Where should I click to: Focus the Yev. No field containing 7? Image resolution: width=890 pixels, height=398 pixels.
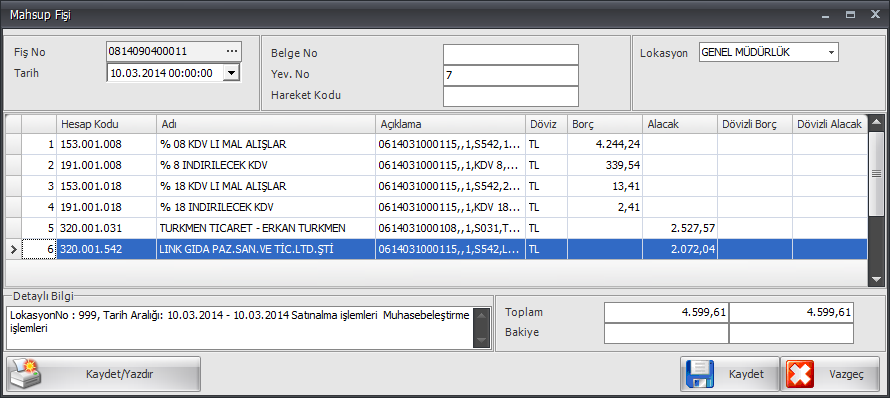(510, 75)
